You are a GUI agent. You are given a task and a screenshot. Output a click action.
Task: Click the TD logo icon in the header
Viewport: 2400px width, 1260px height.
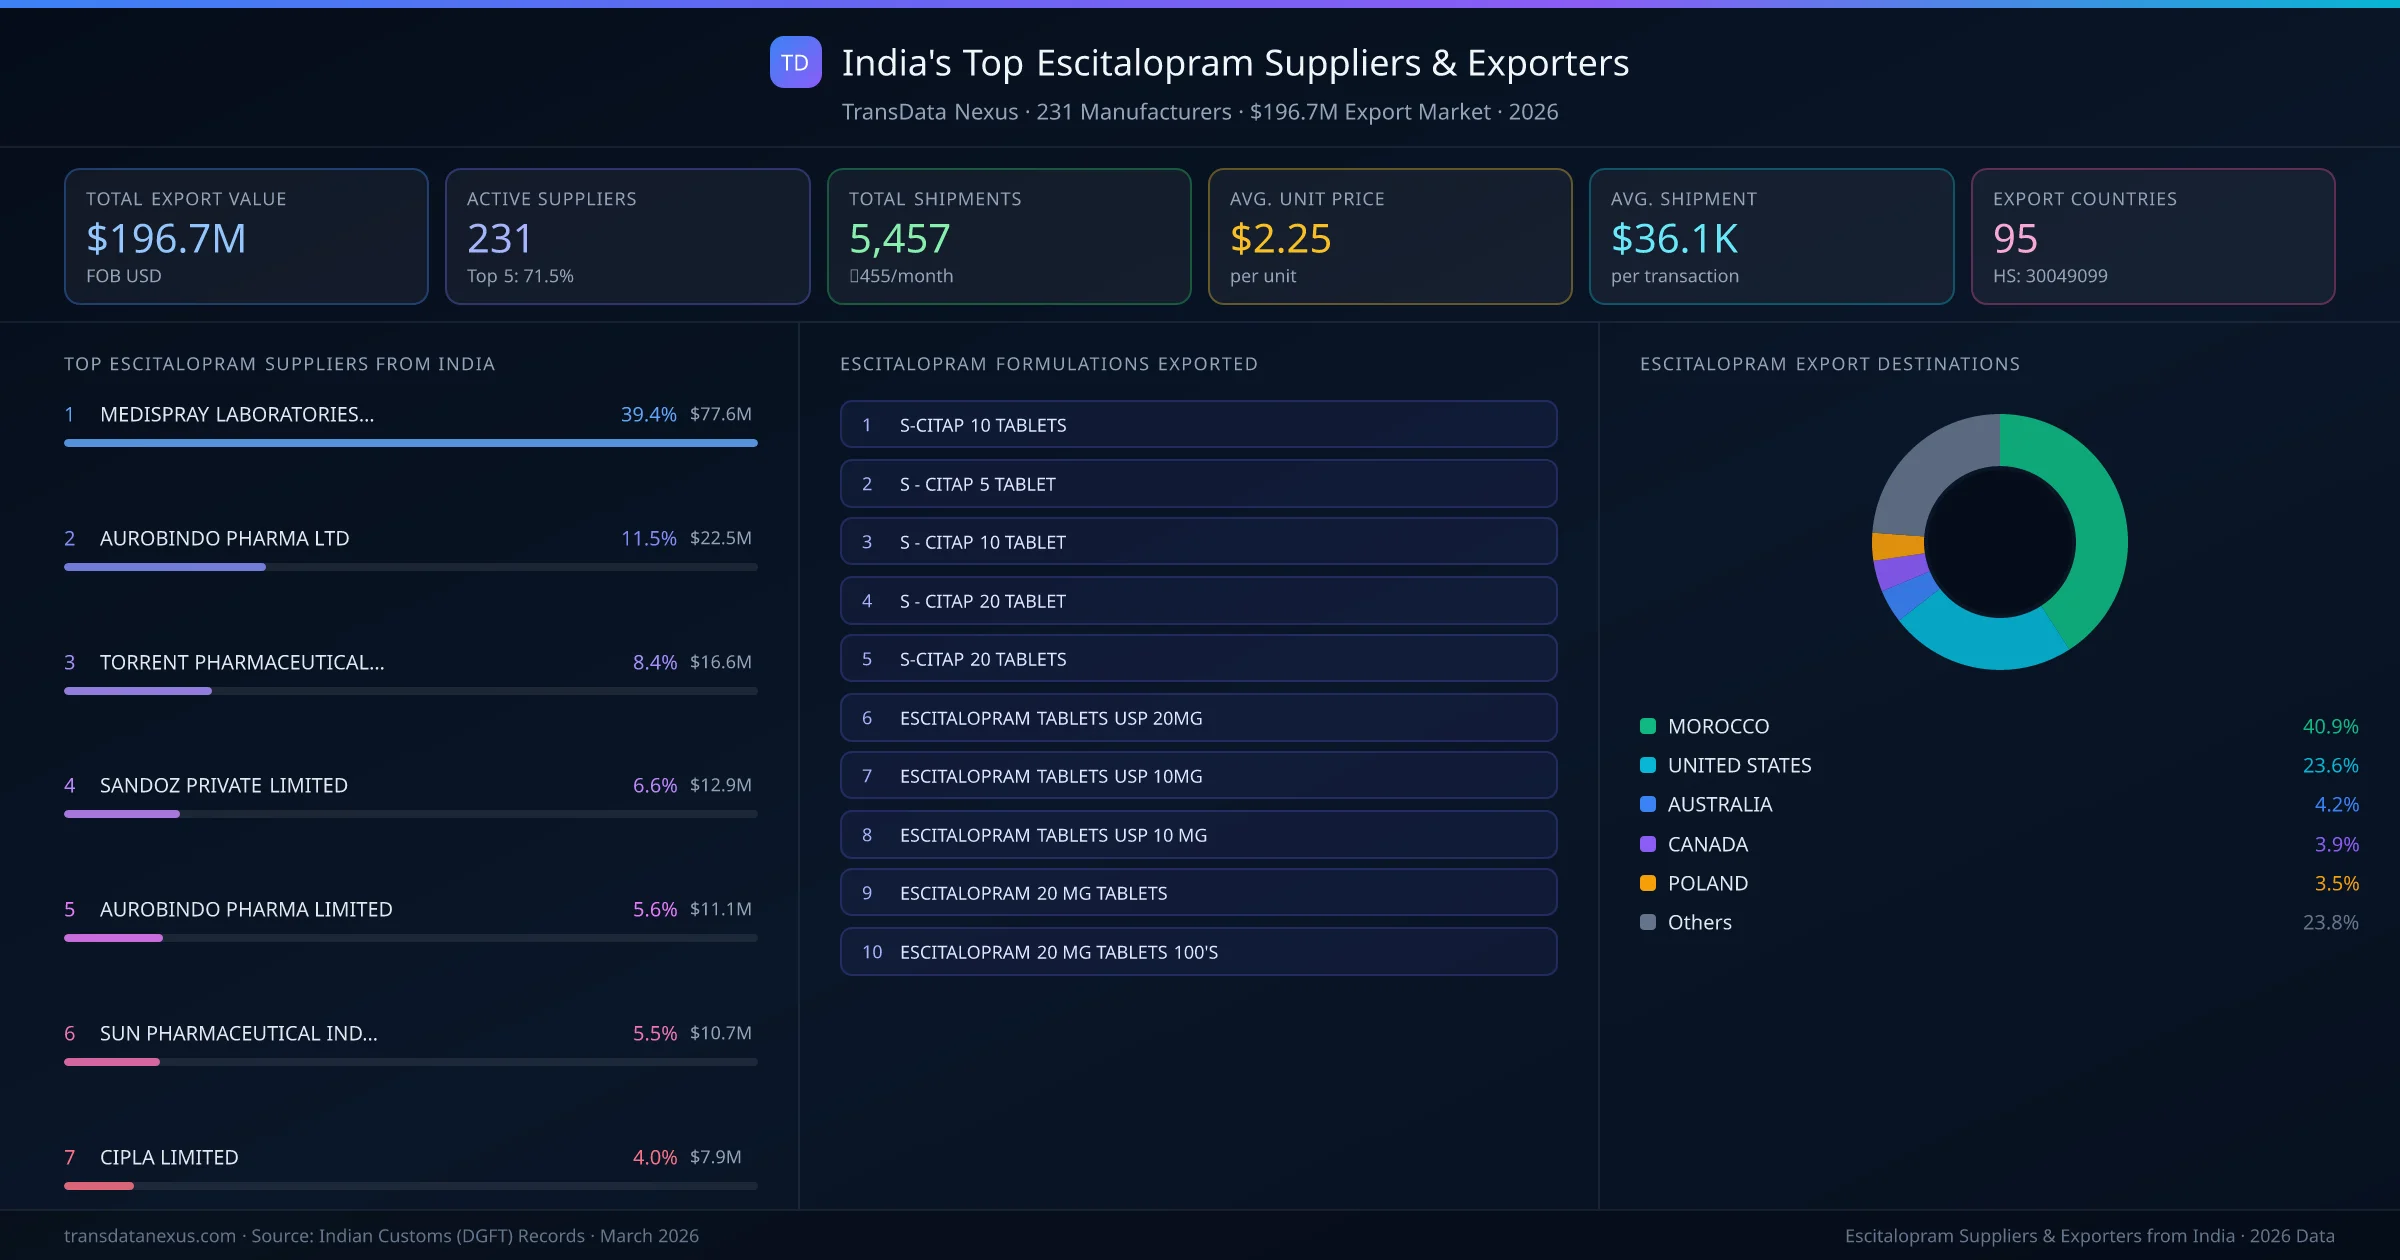[795, 63]
